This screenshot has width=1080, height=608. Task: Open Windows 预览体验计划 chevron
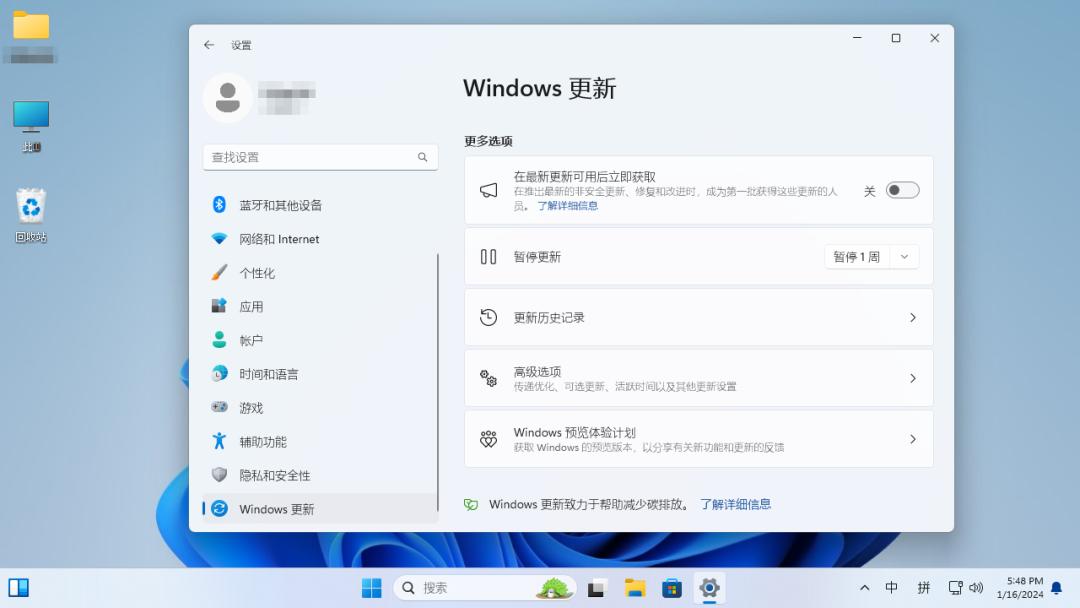(913, 439)
